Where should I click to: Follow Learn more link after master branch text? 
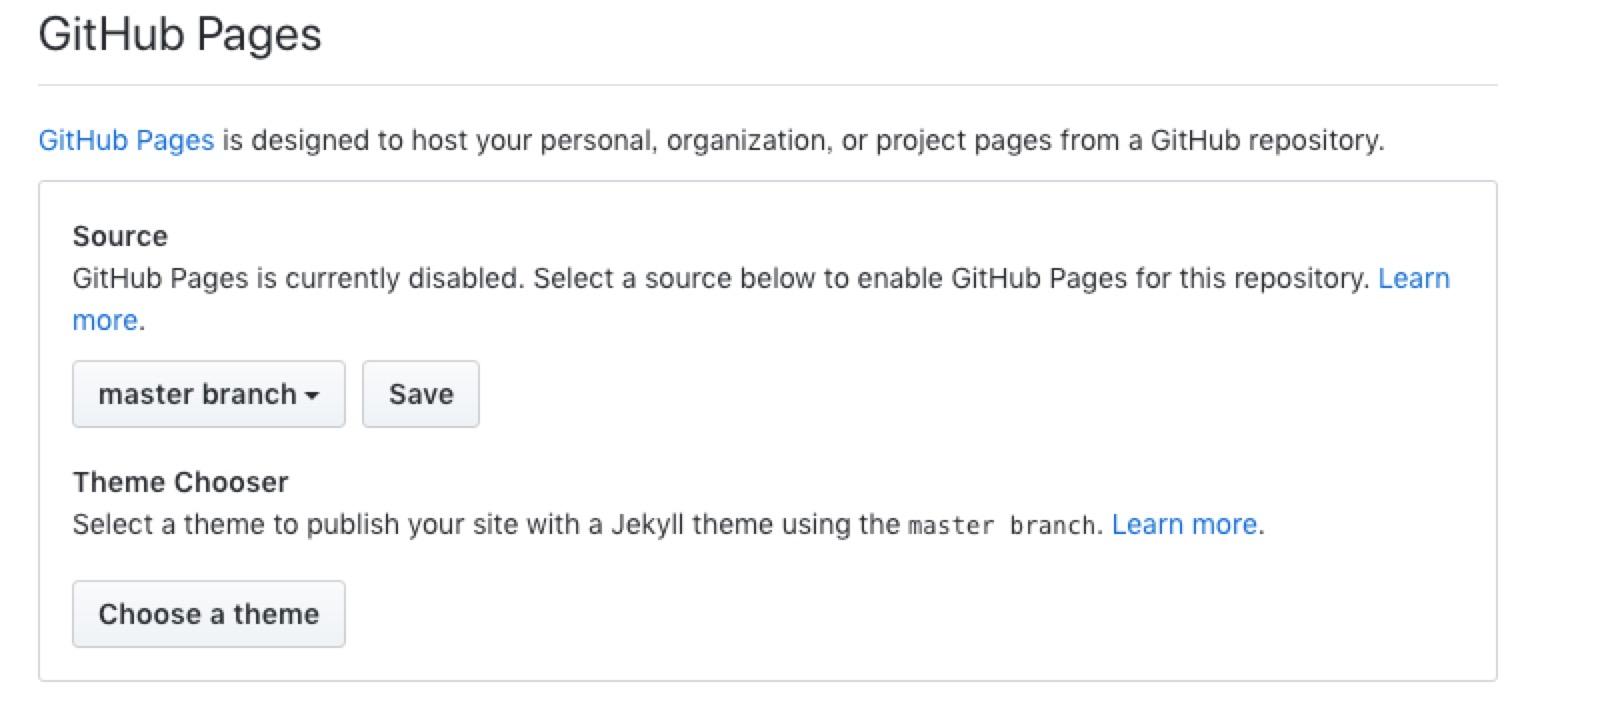pos(1184,524)
